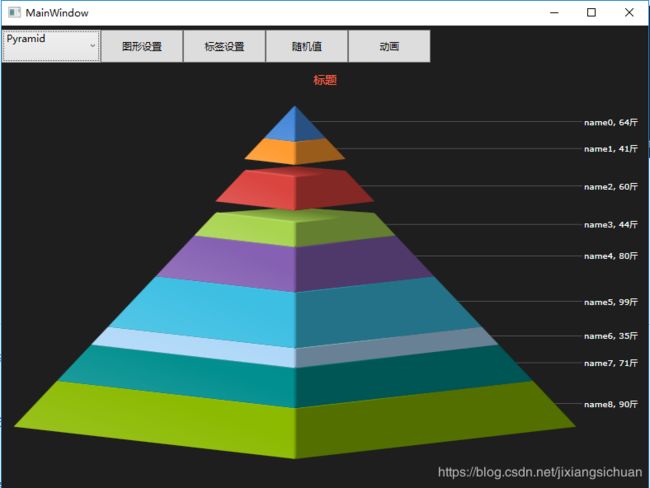Minimize the MainWindow window
This screenshot has height=488, width=650.
pyautogui.click(x=554, y=12)
